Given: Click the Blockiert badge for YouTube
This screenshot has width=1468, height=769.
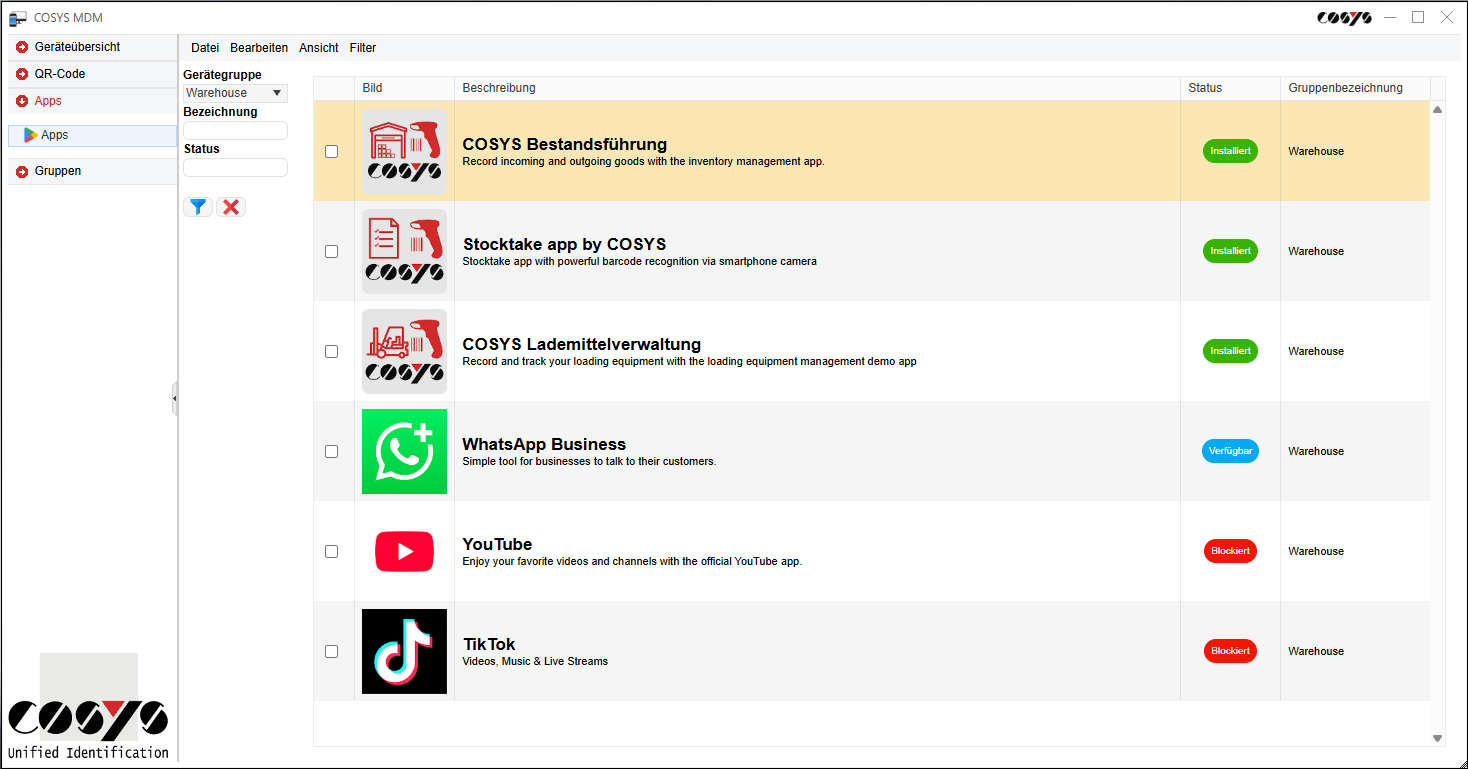Looking at the screenshot, I should [1230, 551].
